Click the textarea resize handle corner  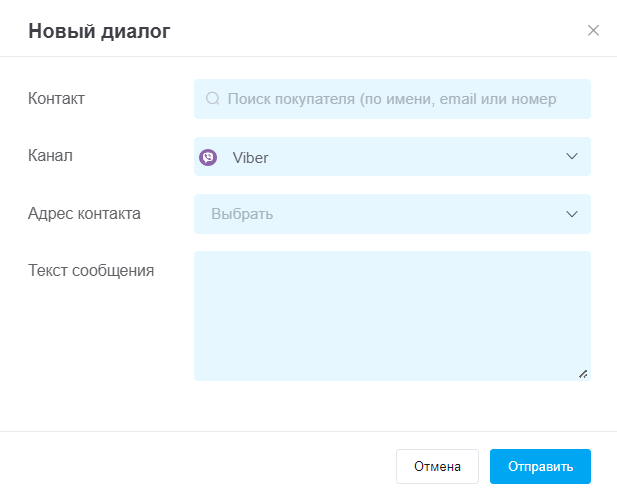click(583, 374)
